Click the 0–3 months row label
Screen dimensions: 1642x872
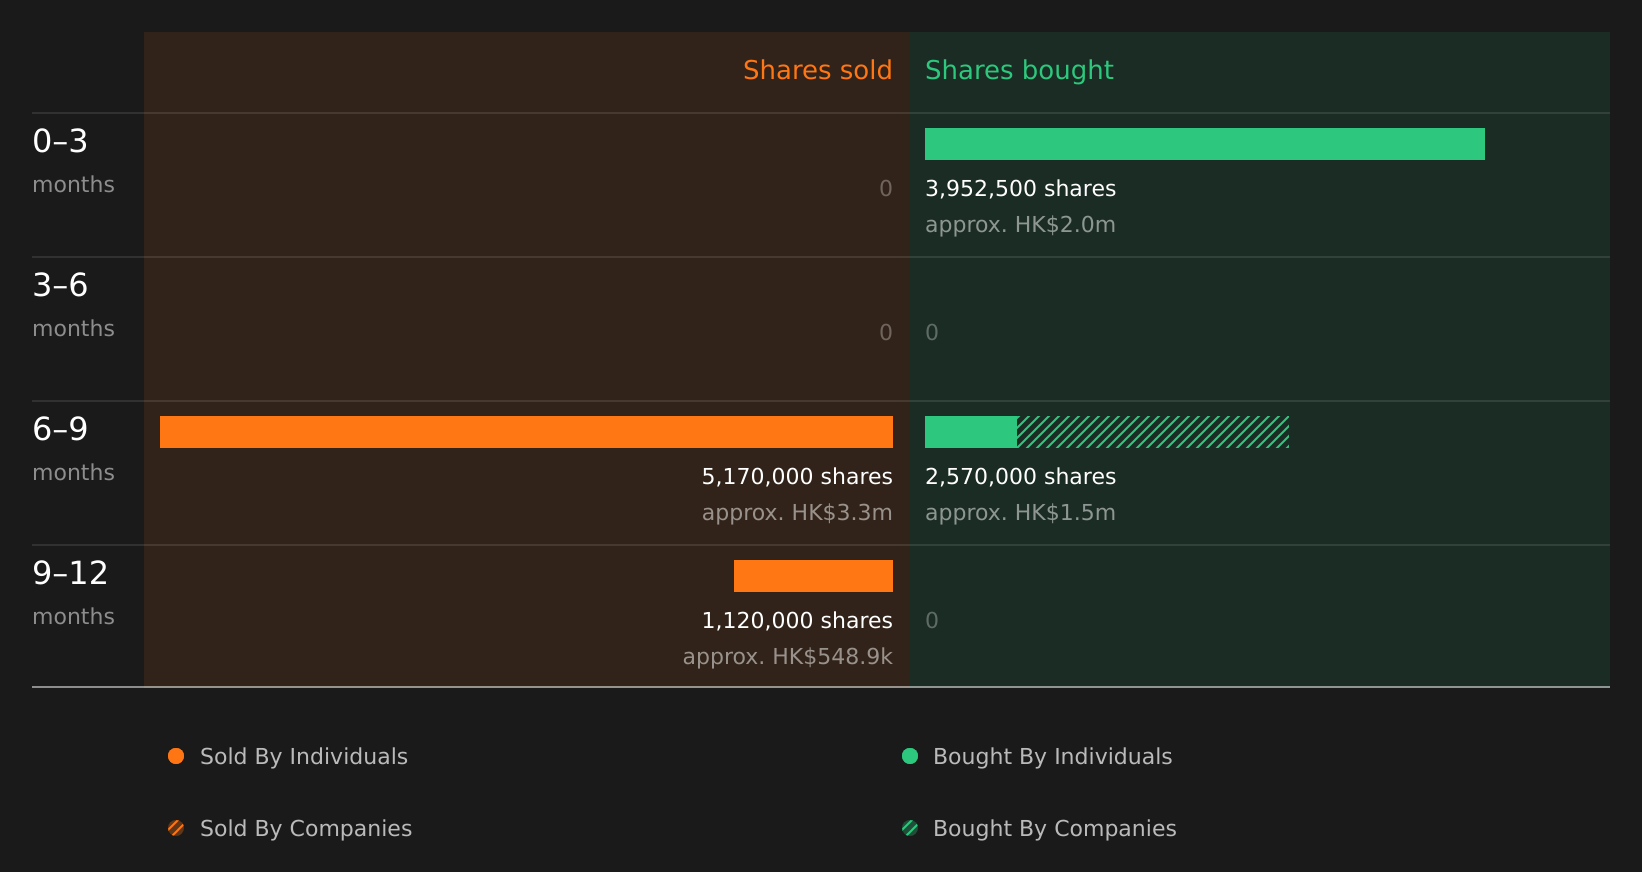point(73,161)
